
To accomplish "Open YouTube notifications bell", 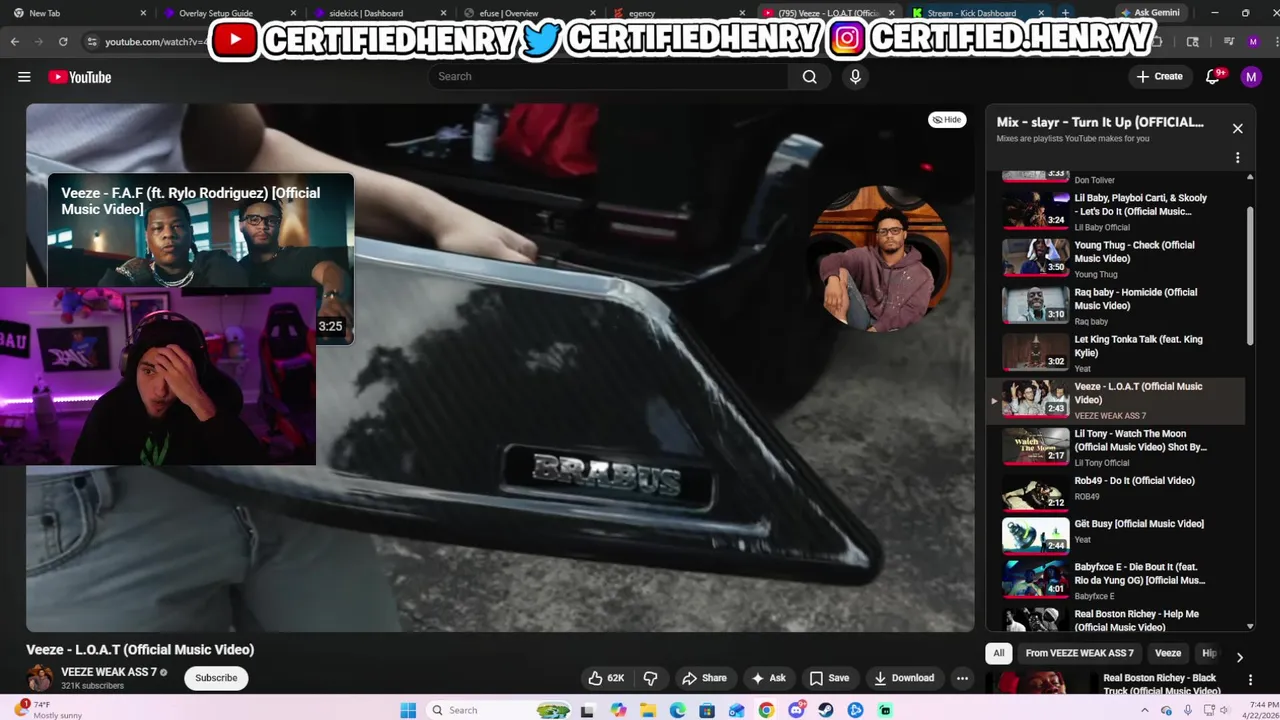I will pyautogui.click(x=1214, y=77).
